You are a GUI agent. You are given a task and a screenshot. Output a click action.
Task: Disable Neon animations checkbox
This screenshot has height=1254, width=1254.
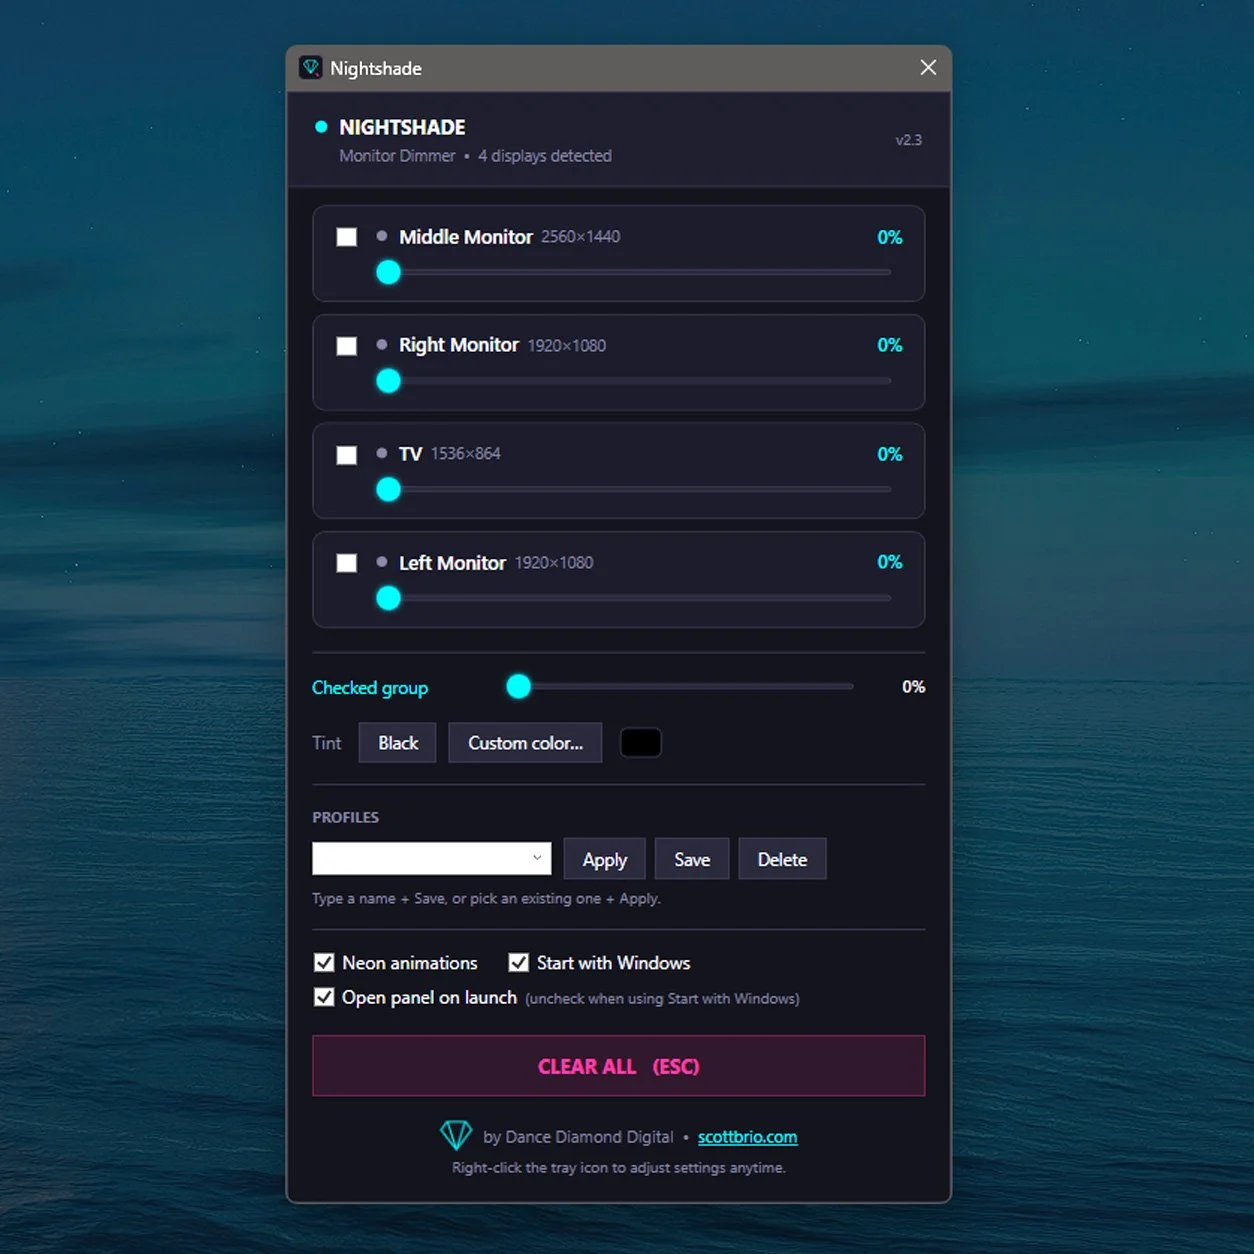324,963
